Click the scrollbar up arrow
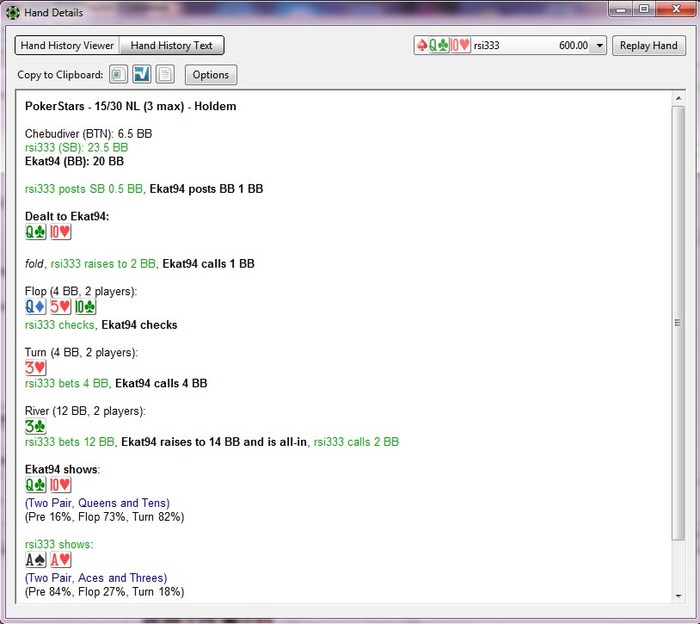700x624 pixels. click(678, 98)
